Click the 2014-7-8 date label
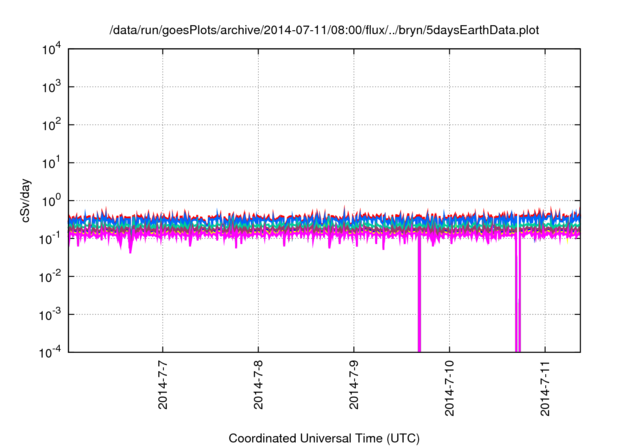The height and width of the screenshot is (448, 640). click(x=258, y=384)
